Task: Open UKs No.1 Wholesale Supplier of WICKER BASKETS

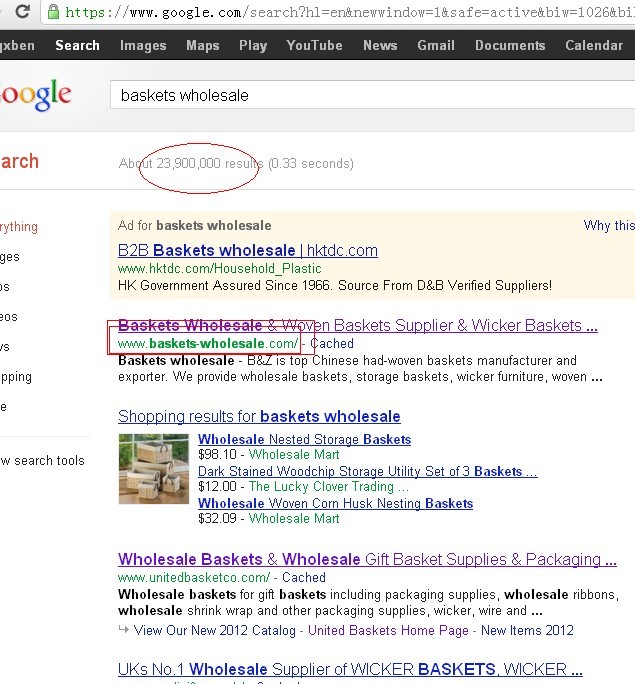Action: coord(350,669)
